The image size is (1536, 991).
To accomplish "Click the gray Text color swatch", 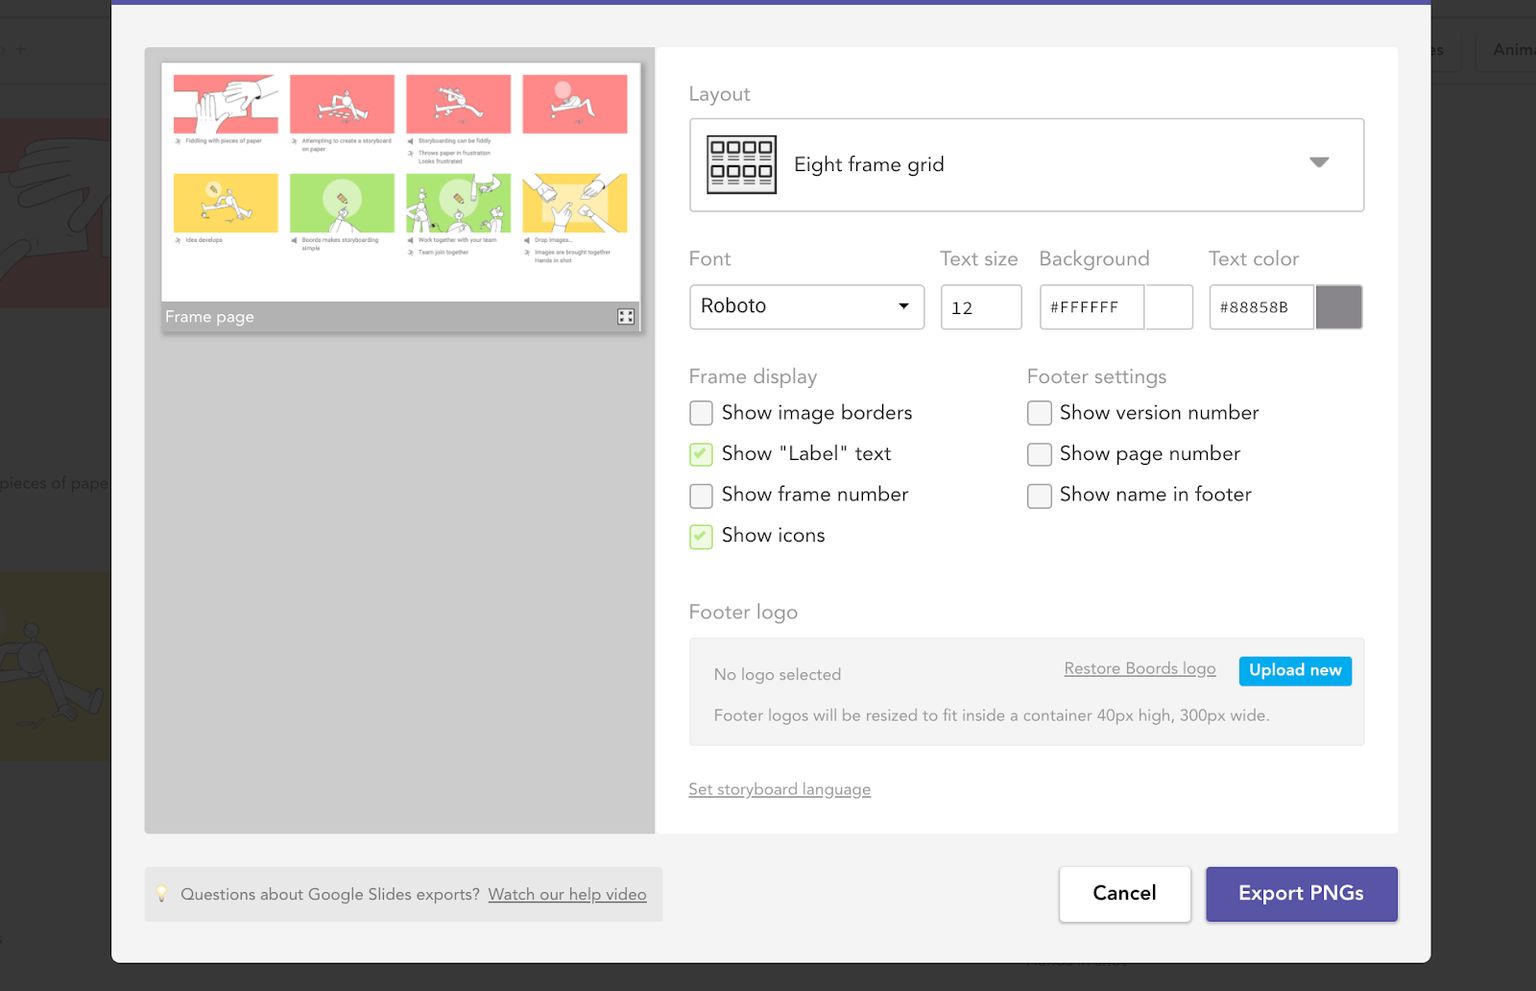I will [x=1338, y=307].
